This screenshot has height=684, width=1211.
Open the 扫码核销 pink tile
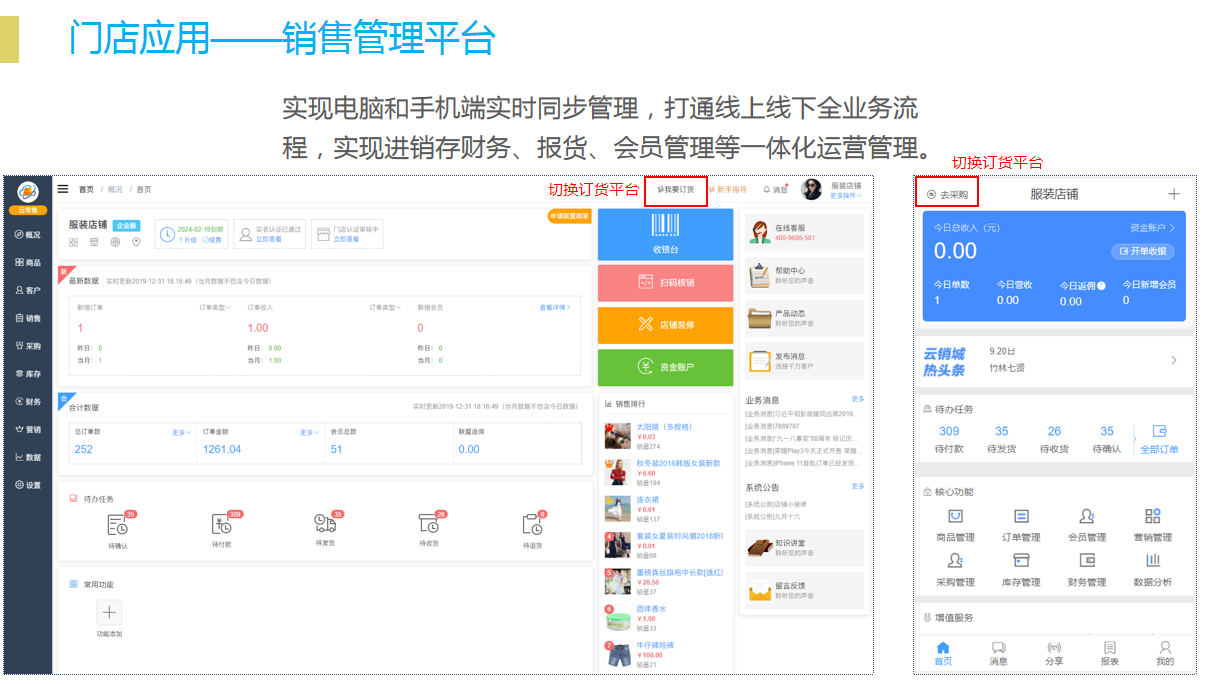tap(666, 283)
